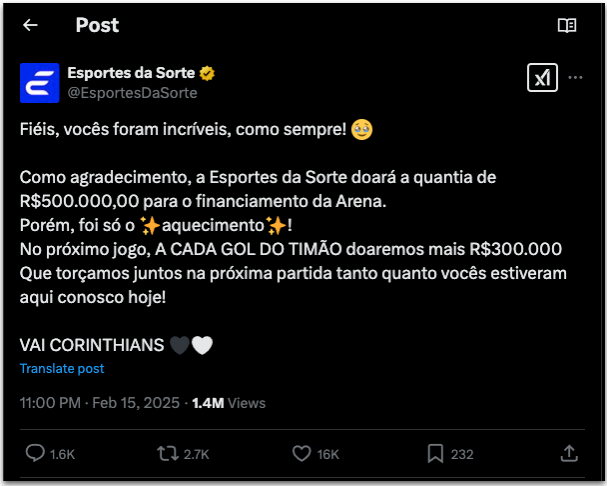607x486 pixels.
Task: Bookmark this post
Action: tap(435, 453)
